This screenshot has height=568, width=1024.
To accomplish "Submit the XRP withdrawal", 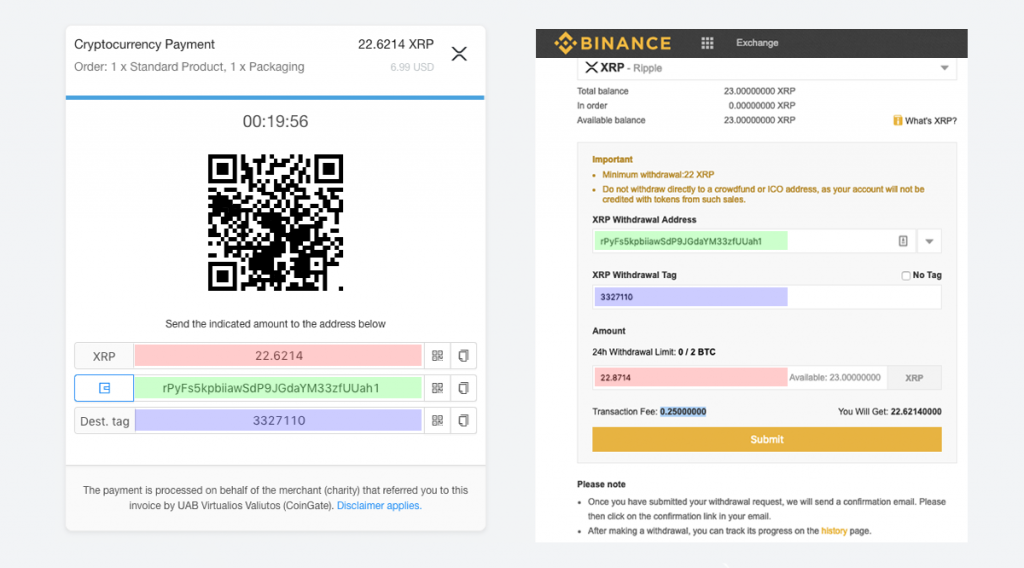I will coord(767,439).
